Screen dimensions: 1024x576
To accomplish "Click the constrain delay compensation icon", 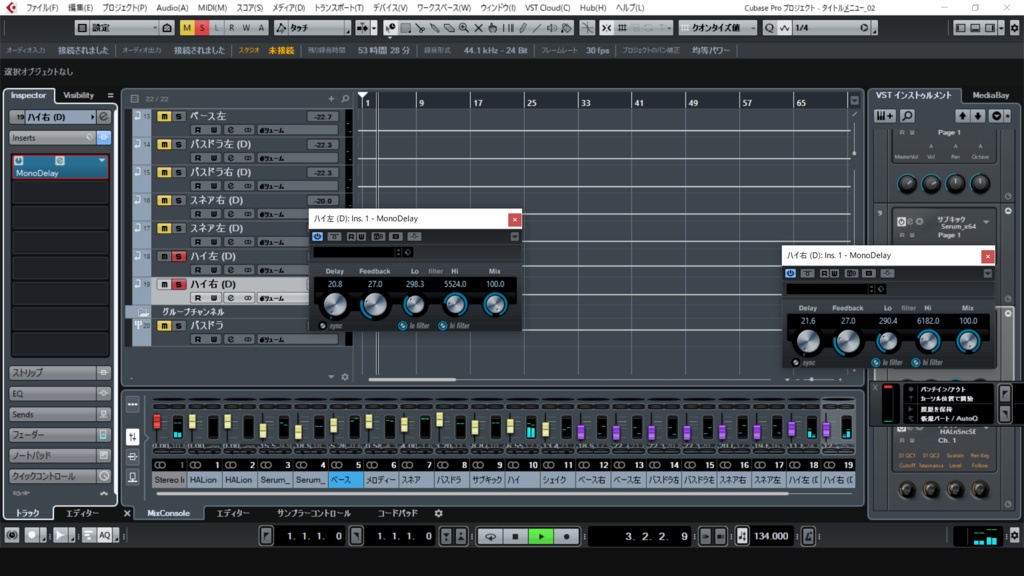I will (167, 28).
